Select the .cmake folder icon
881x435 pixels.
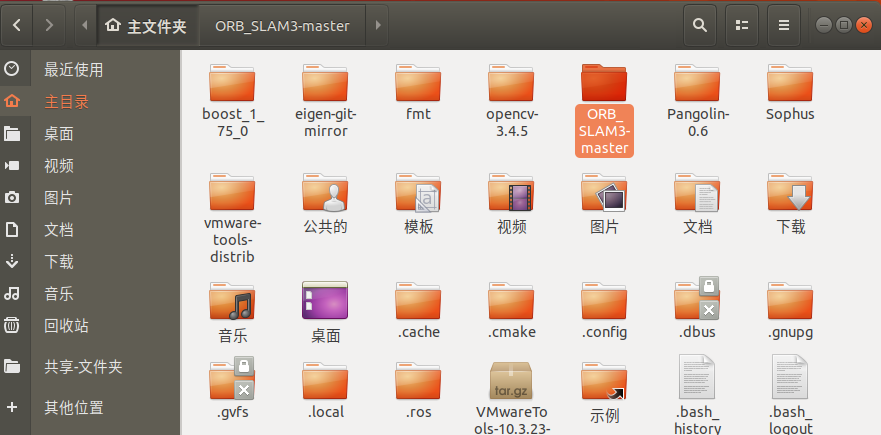point(511,301)
